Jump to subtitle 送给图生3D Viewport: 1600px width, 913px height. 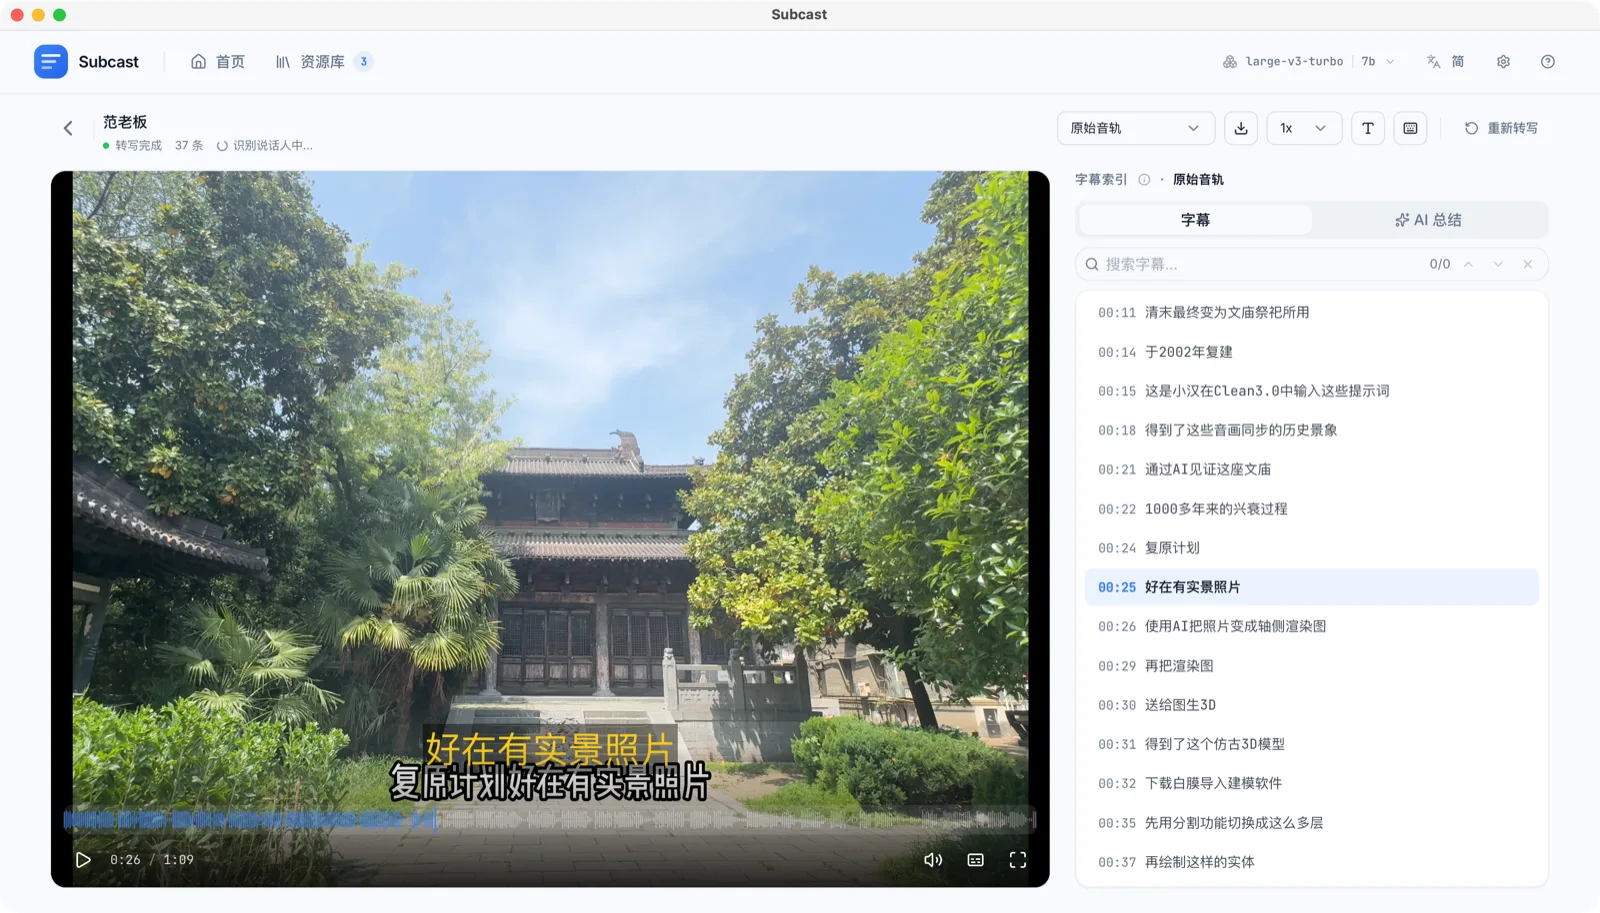tap(1311, 705)
